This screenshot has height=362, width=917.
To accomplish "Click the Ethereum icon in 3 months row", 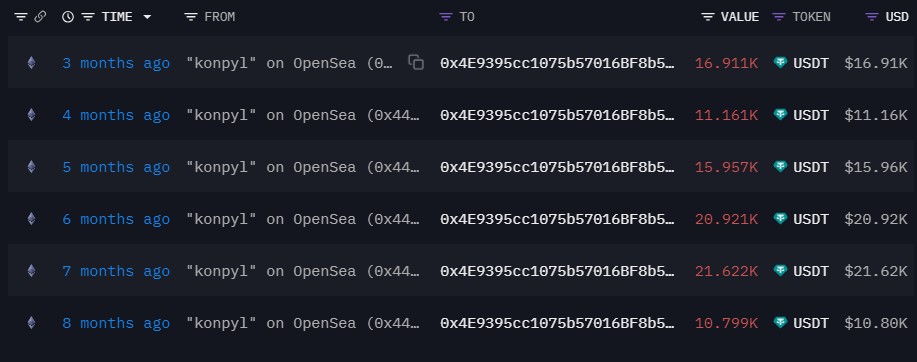I will point(32,63).
